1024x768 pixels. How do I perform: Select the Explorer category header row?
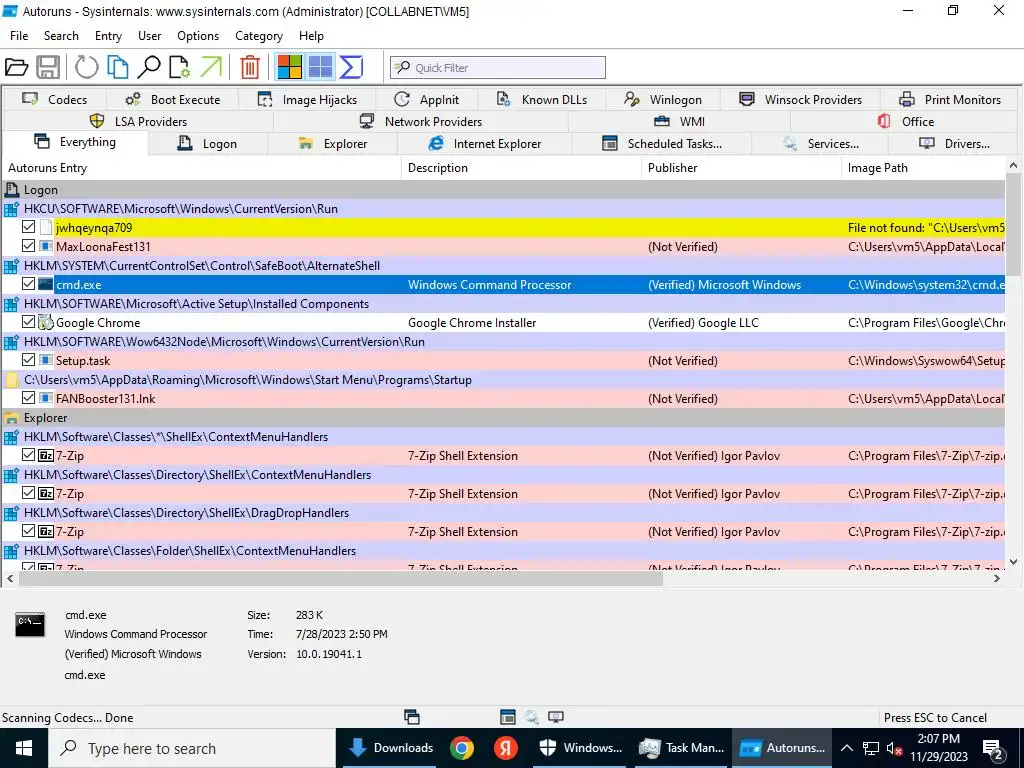pos(504,417)
